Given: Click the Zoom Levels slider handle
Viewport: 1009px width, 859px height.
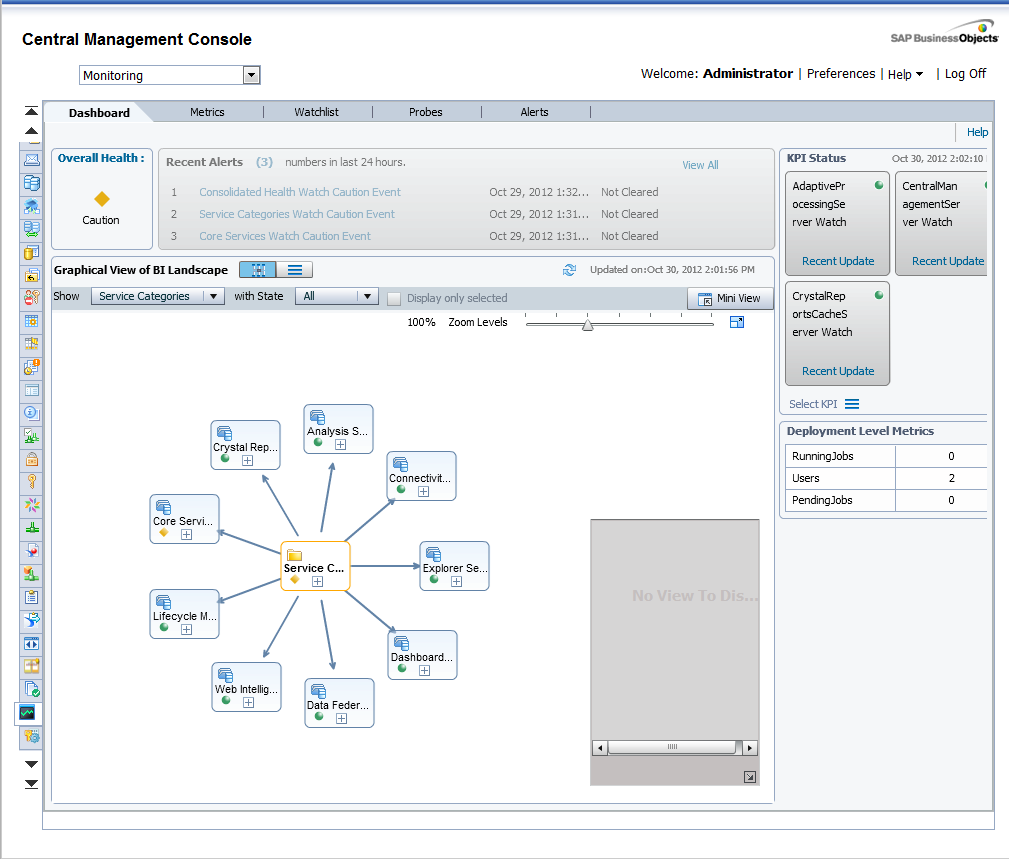Looking at the screenshot, I should coord(588,325).
